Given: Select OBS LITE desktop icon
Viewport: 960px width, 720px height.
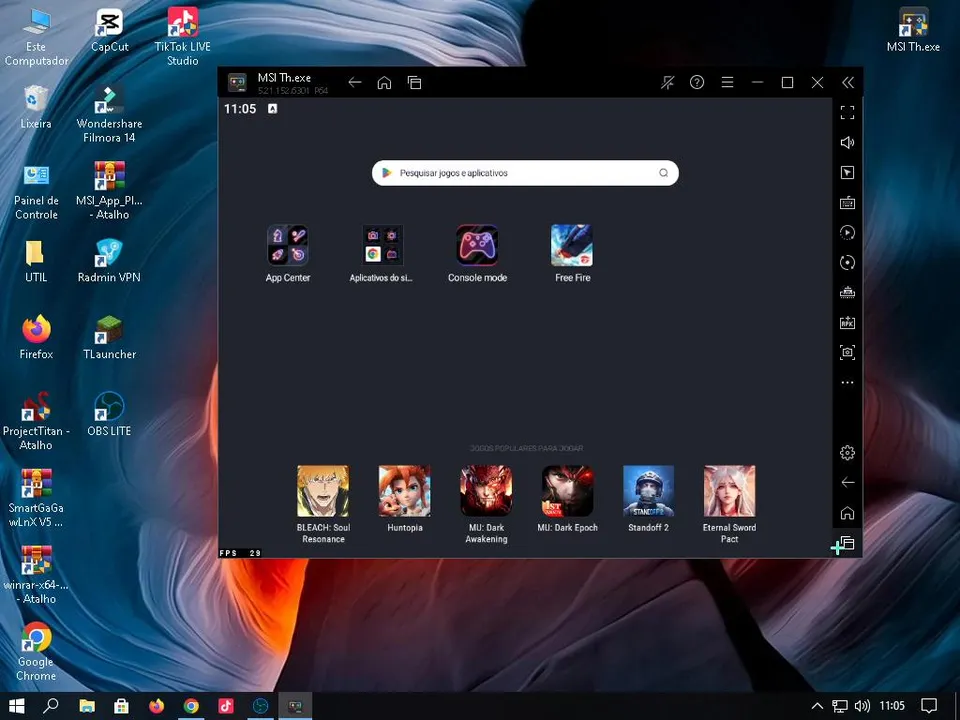Looking at the screenshot, I should click(x=109, y=414).
